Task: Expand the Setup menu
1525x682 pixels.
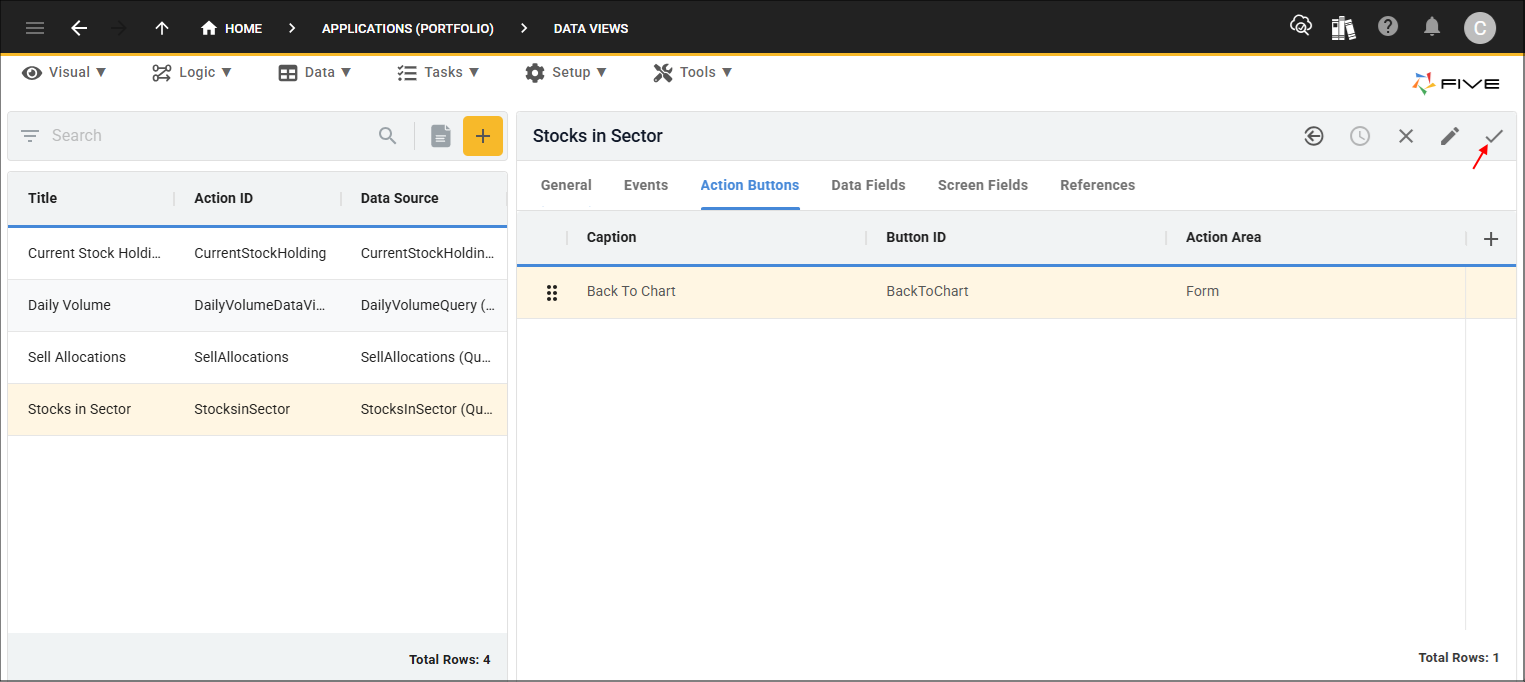Action: pyautogui.click(x=566, y=72)
